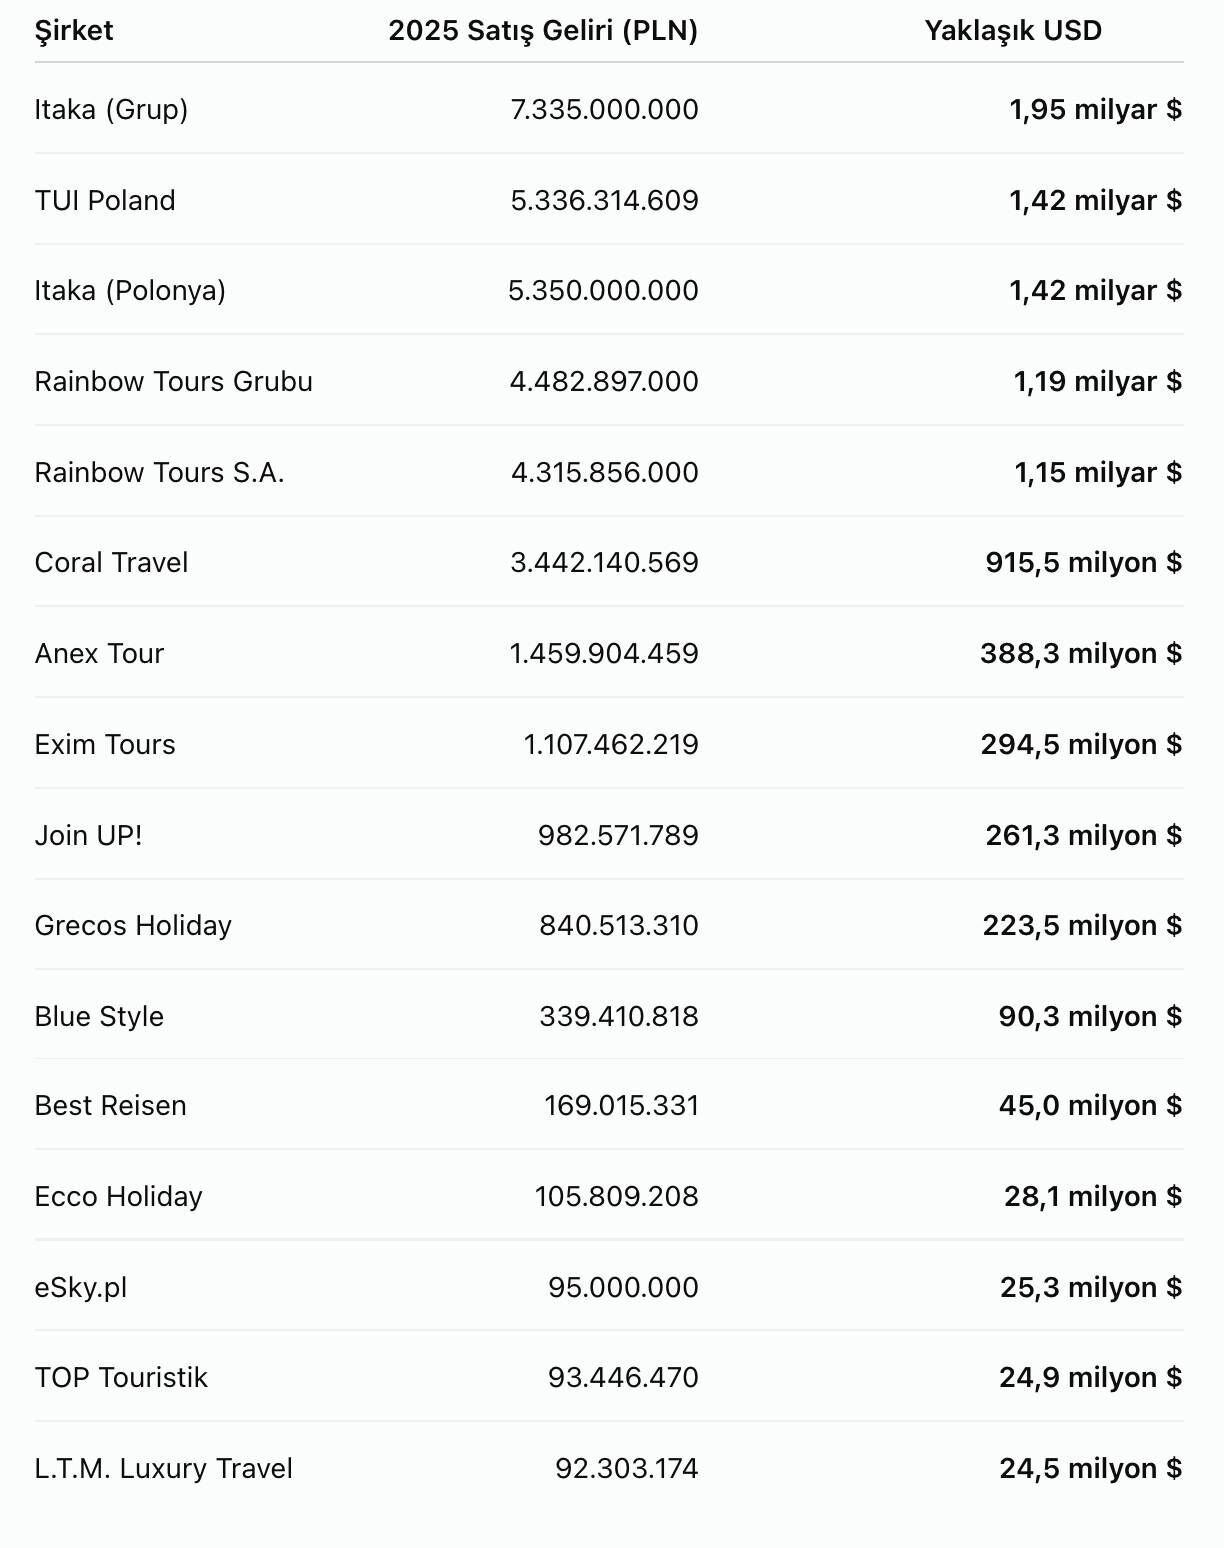The width and height of the screenshot is (1224, 1548).
Task: Select the Ecco Holiday row name
Action: 119,1196
